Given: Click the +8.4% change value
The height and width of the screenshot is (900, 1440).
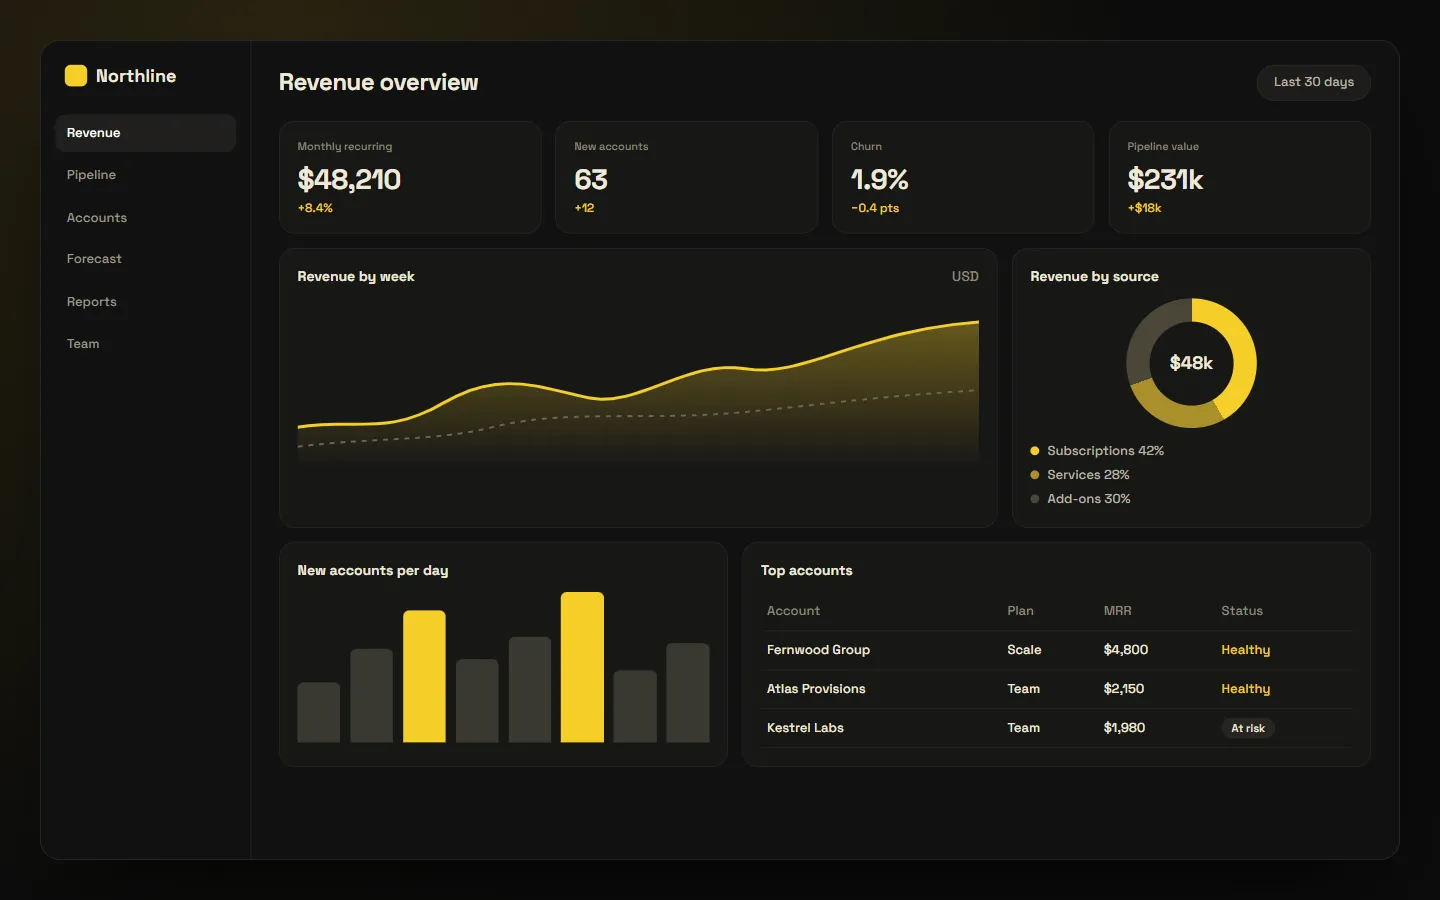Looking at the screenshot, I should click(315, 208).
